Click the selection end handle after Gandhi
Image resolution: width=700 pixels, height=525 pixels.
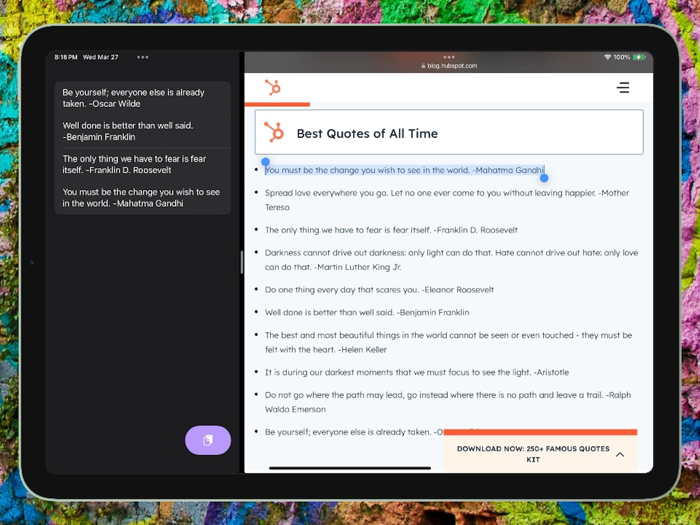point(544,178)
